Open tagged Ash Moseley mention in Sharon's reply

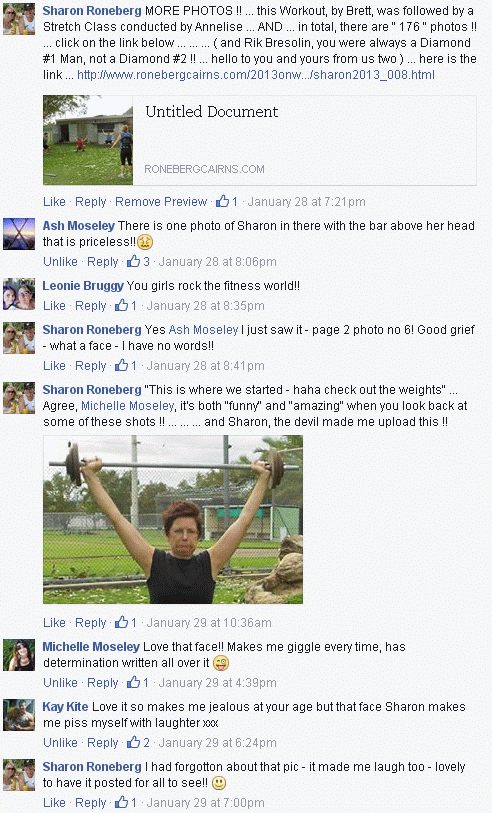[x=203, y=330]
